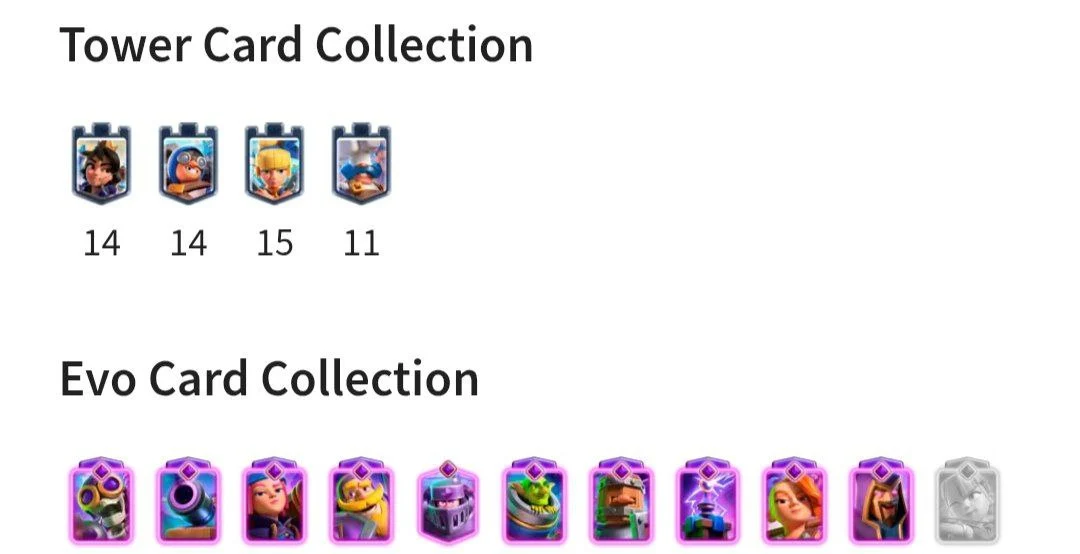Tap the Royal Chef tower card
Screen dimensions: 1080x554
[x=361, y=164]
